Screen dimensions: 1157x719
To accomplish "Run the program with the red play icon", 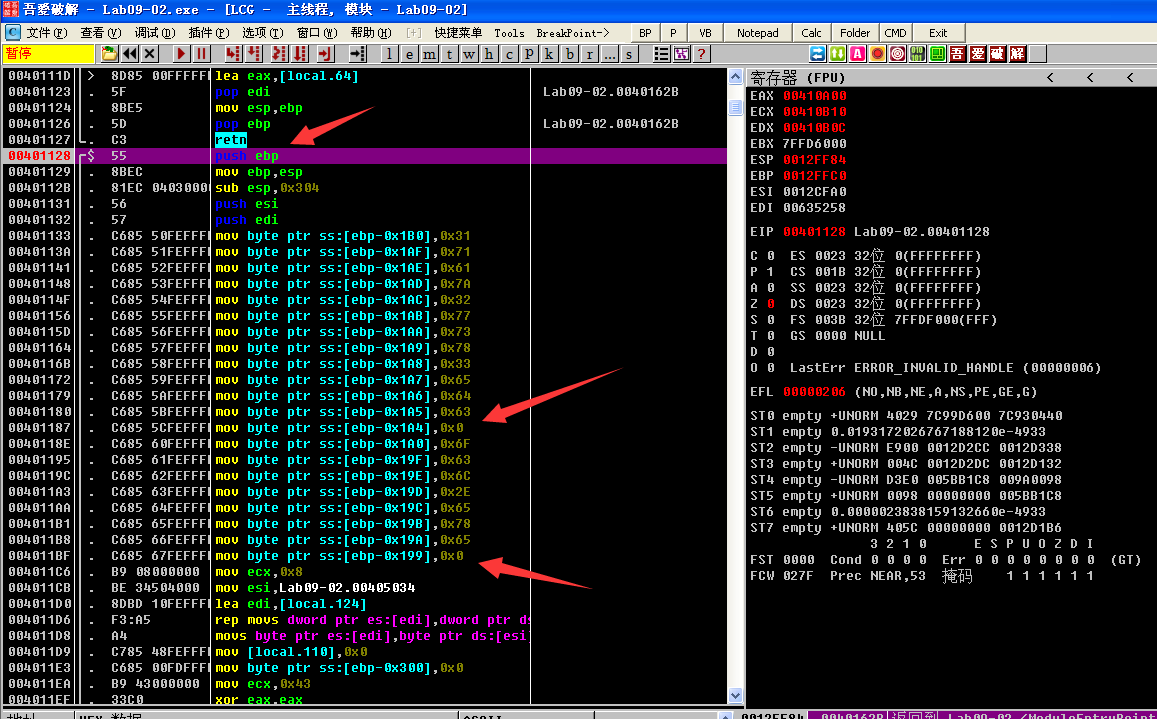I will [181, 54].
